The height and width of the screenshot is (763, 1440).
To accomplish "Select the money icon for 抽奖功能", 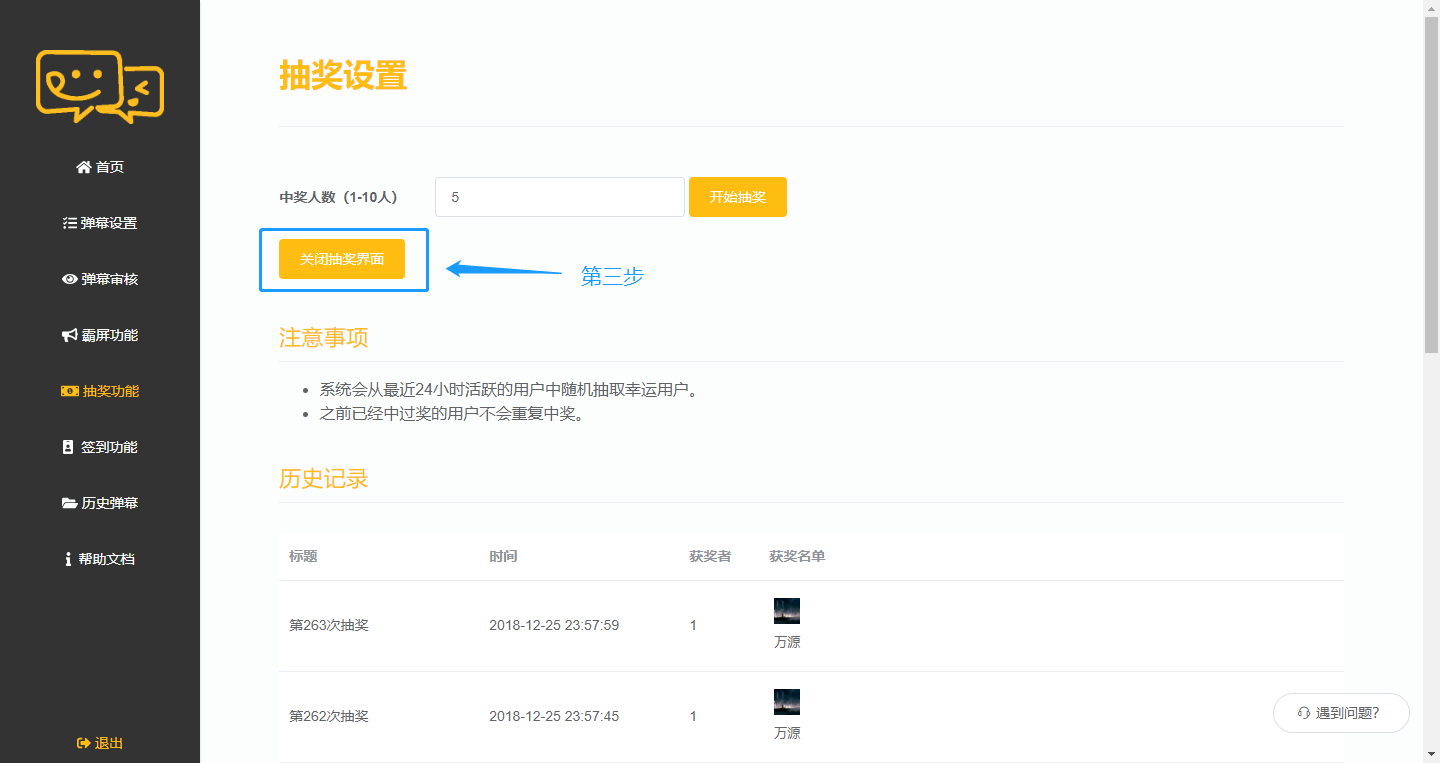I will (x=70, y=391).
